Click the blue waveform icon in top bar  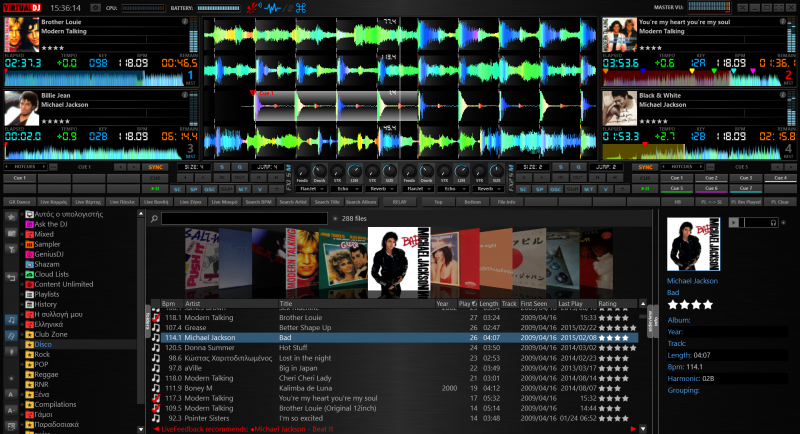click(x=272, y=8)
